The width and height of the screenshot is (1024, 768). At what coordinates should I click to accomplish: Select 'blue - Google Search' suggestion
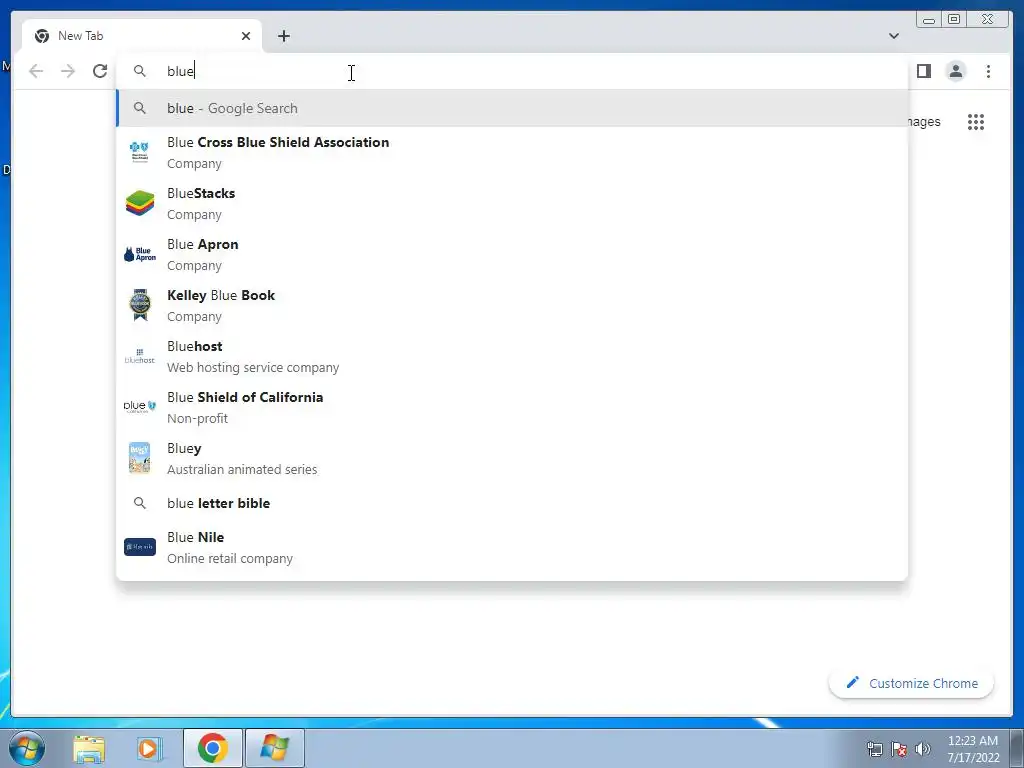tap(512, 108)
